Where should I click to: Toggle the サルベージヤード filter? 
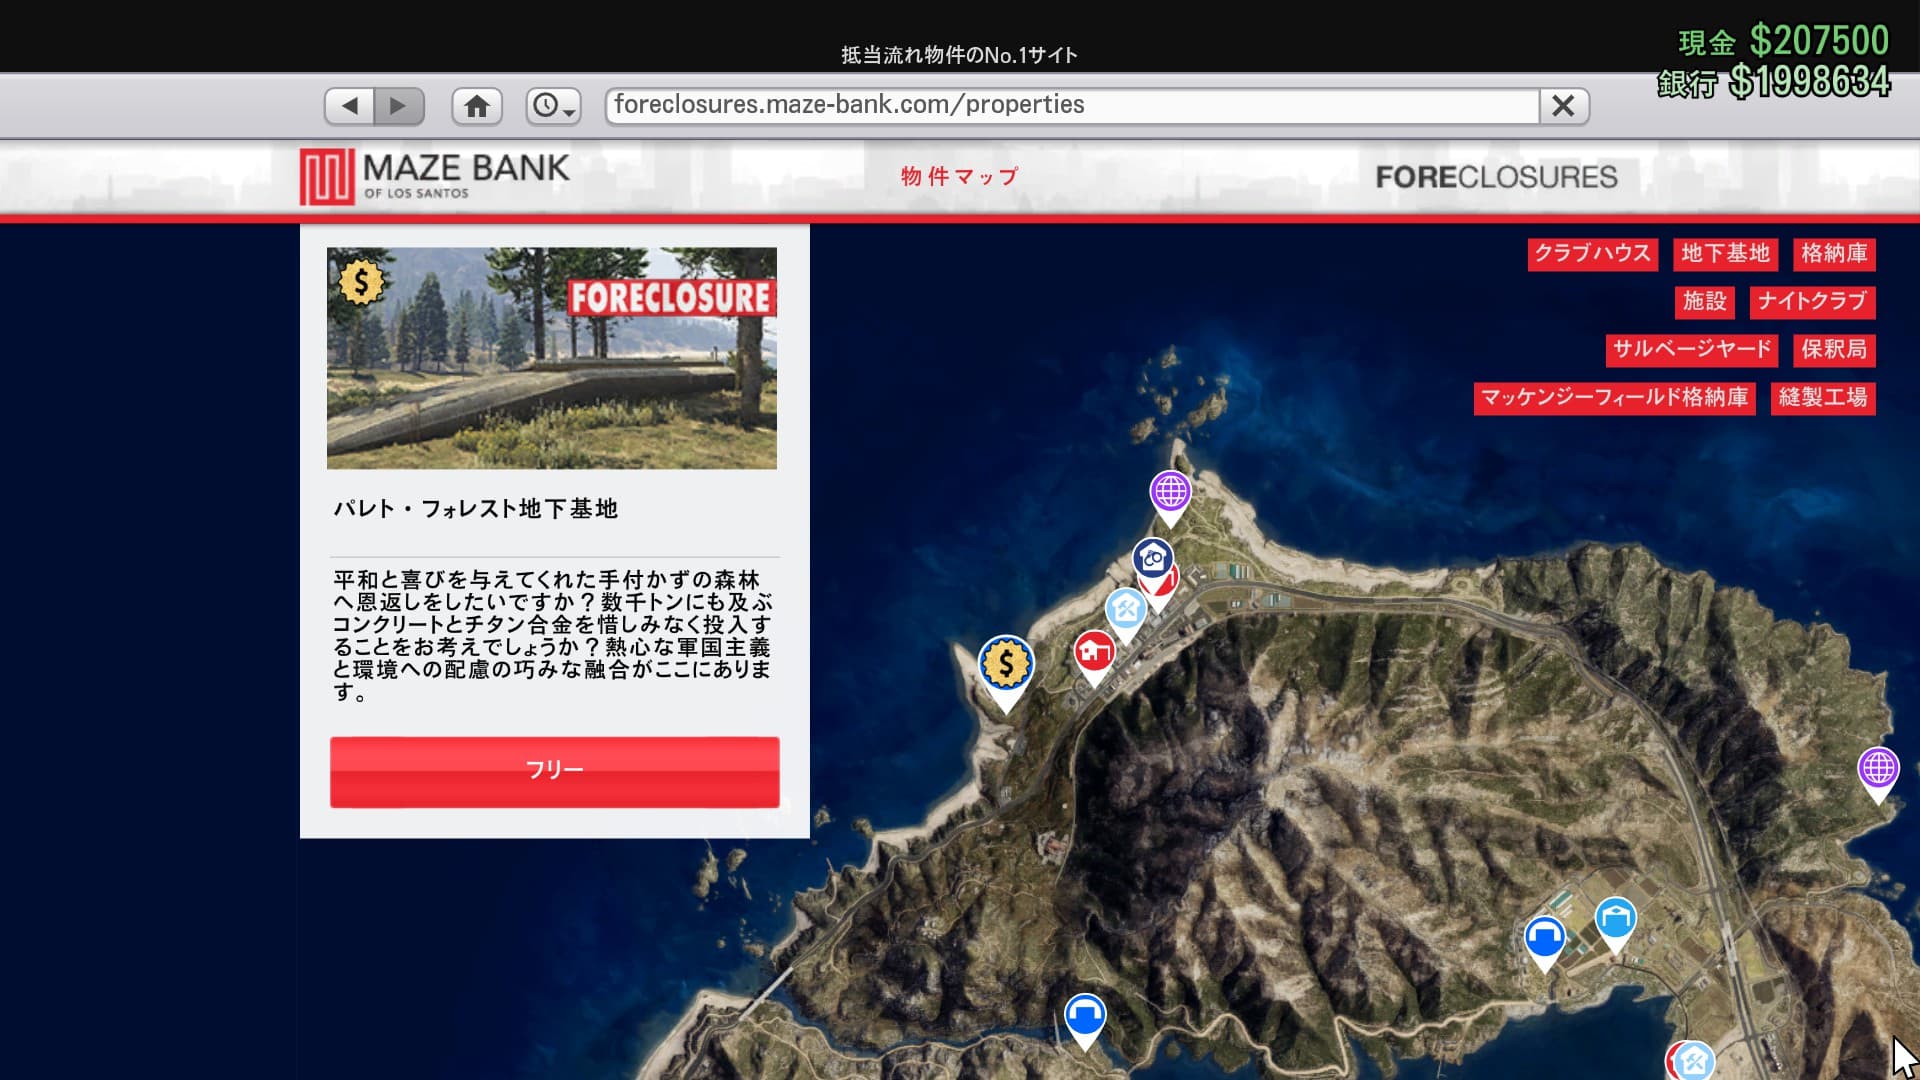pyautogui.click(x=1692, y=350)
